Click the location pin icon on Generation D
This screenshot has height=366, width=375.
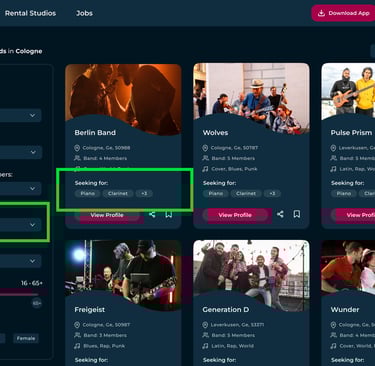point(205,325)
